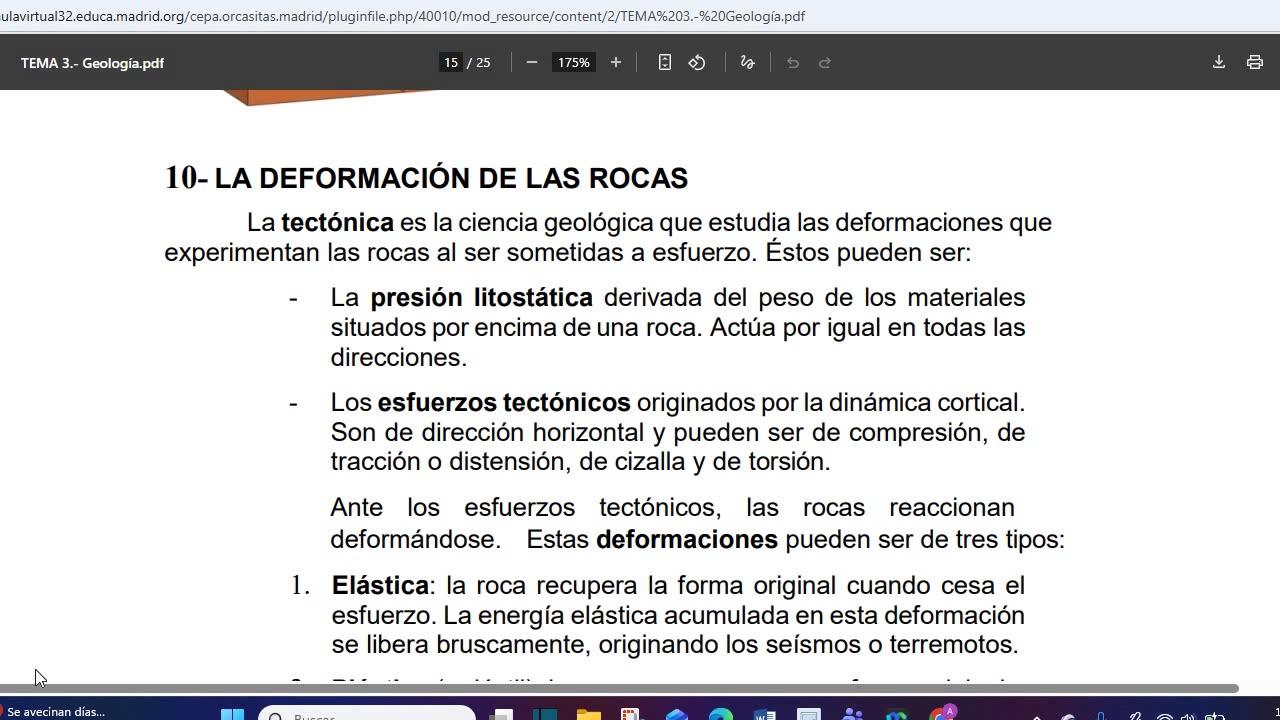1280x720 pixels.
Task: Click the browser address bar URL
Action: click(x=402, y=16)
